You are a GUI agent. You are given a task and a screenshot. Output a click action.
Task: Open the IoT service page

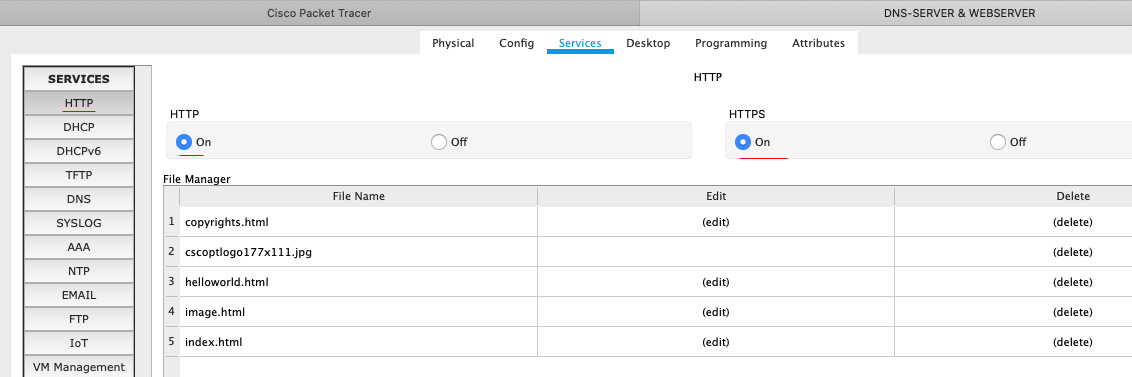tap(79, 343)
